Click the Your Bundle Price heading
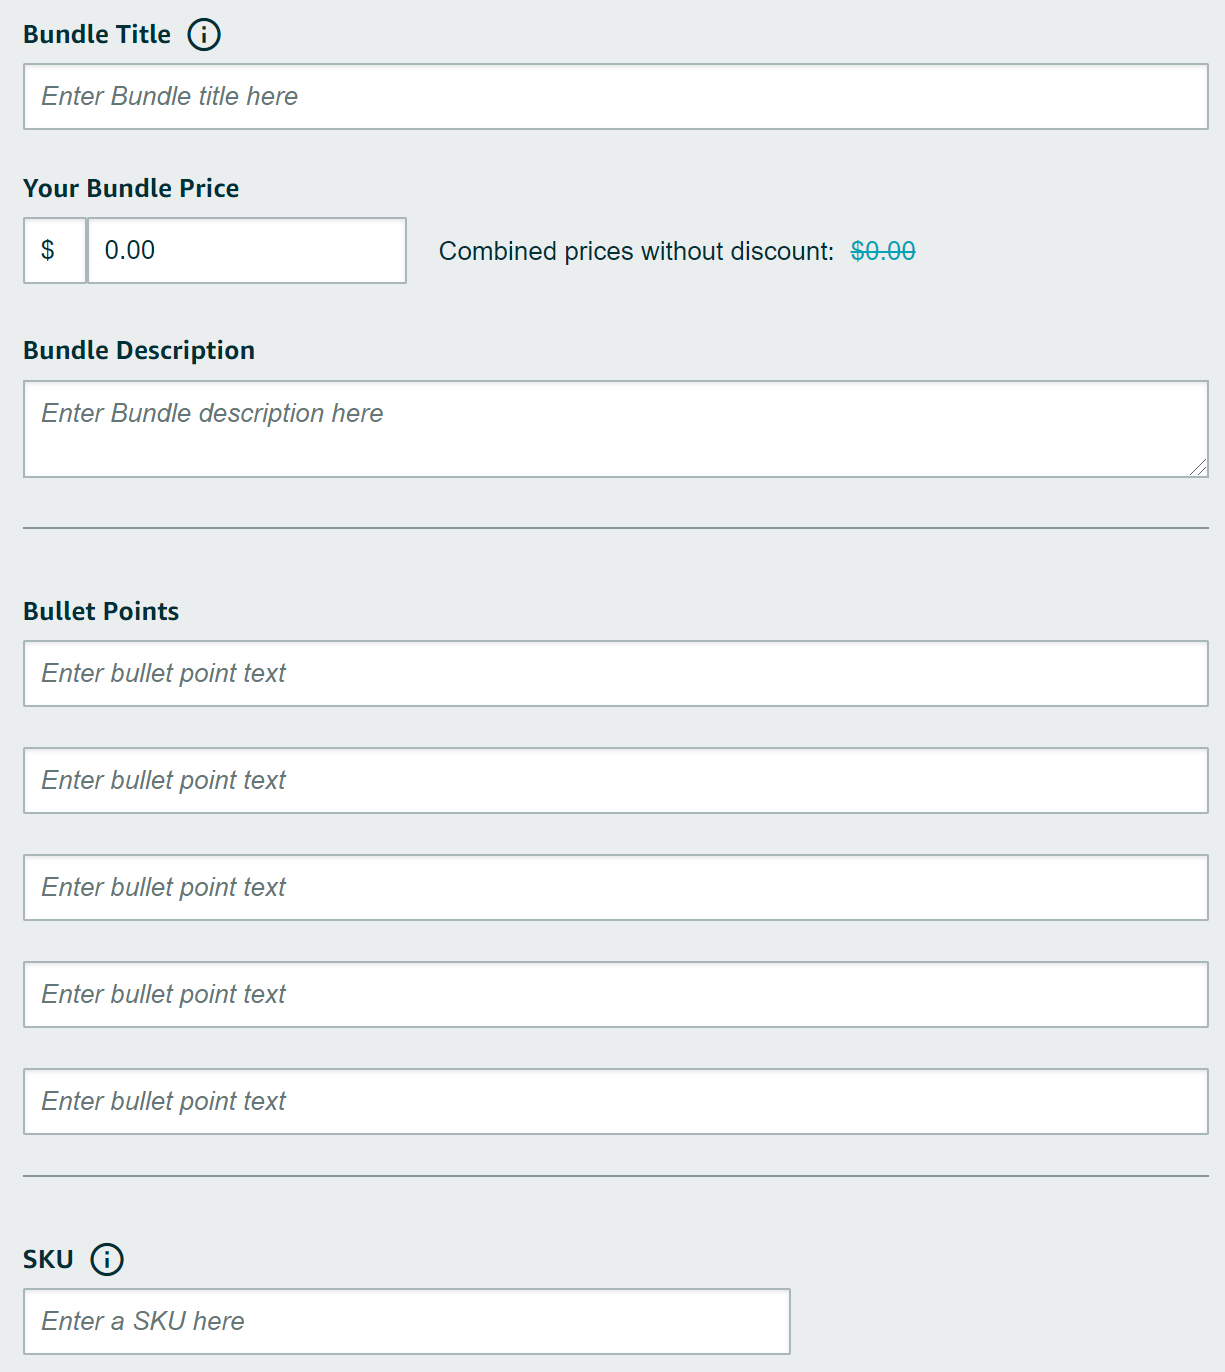 pos(131,188)
